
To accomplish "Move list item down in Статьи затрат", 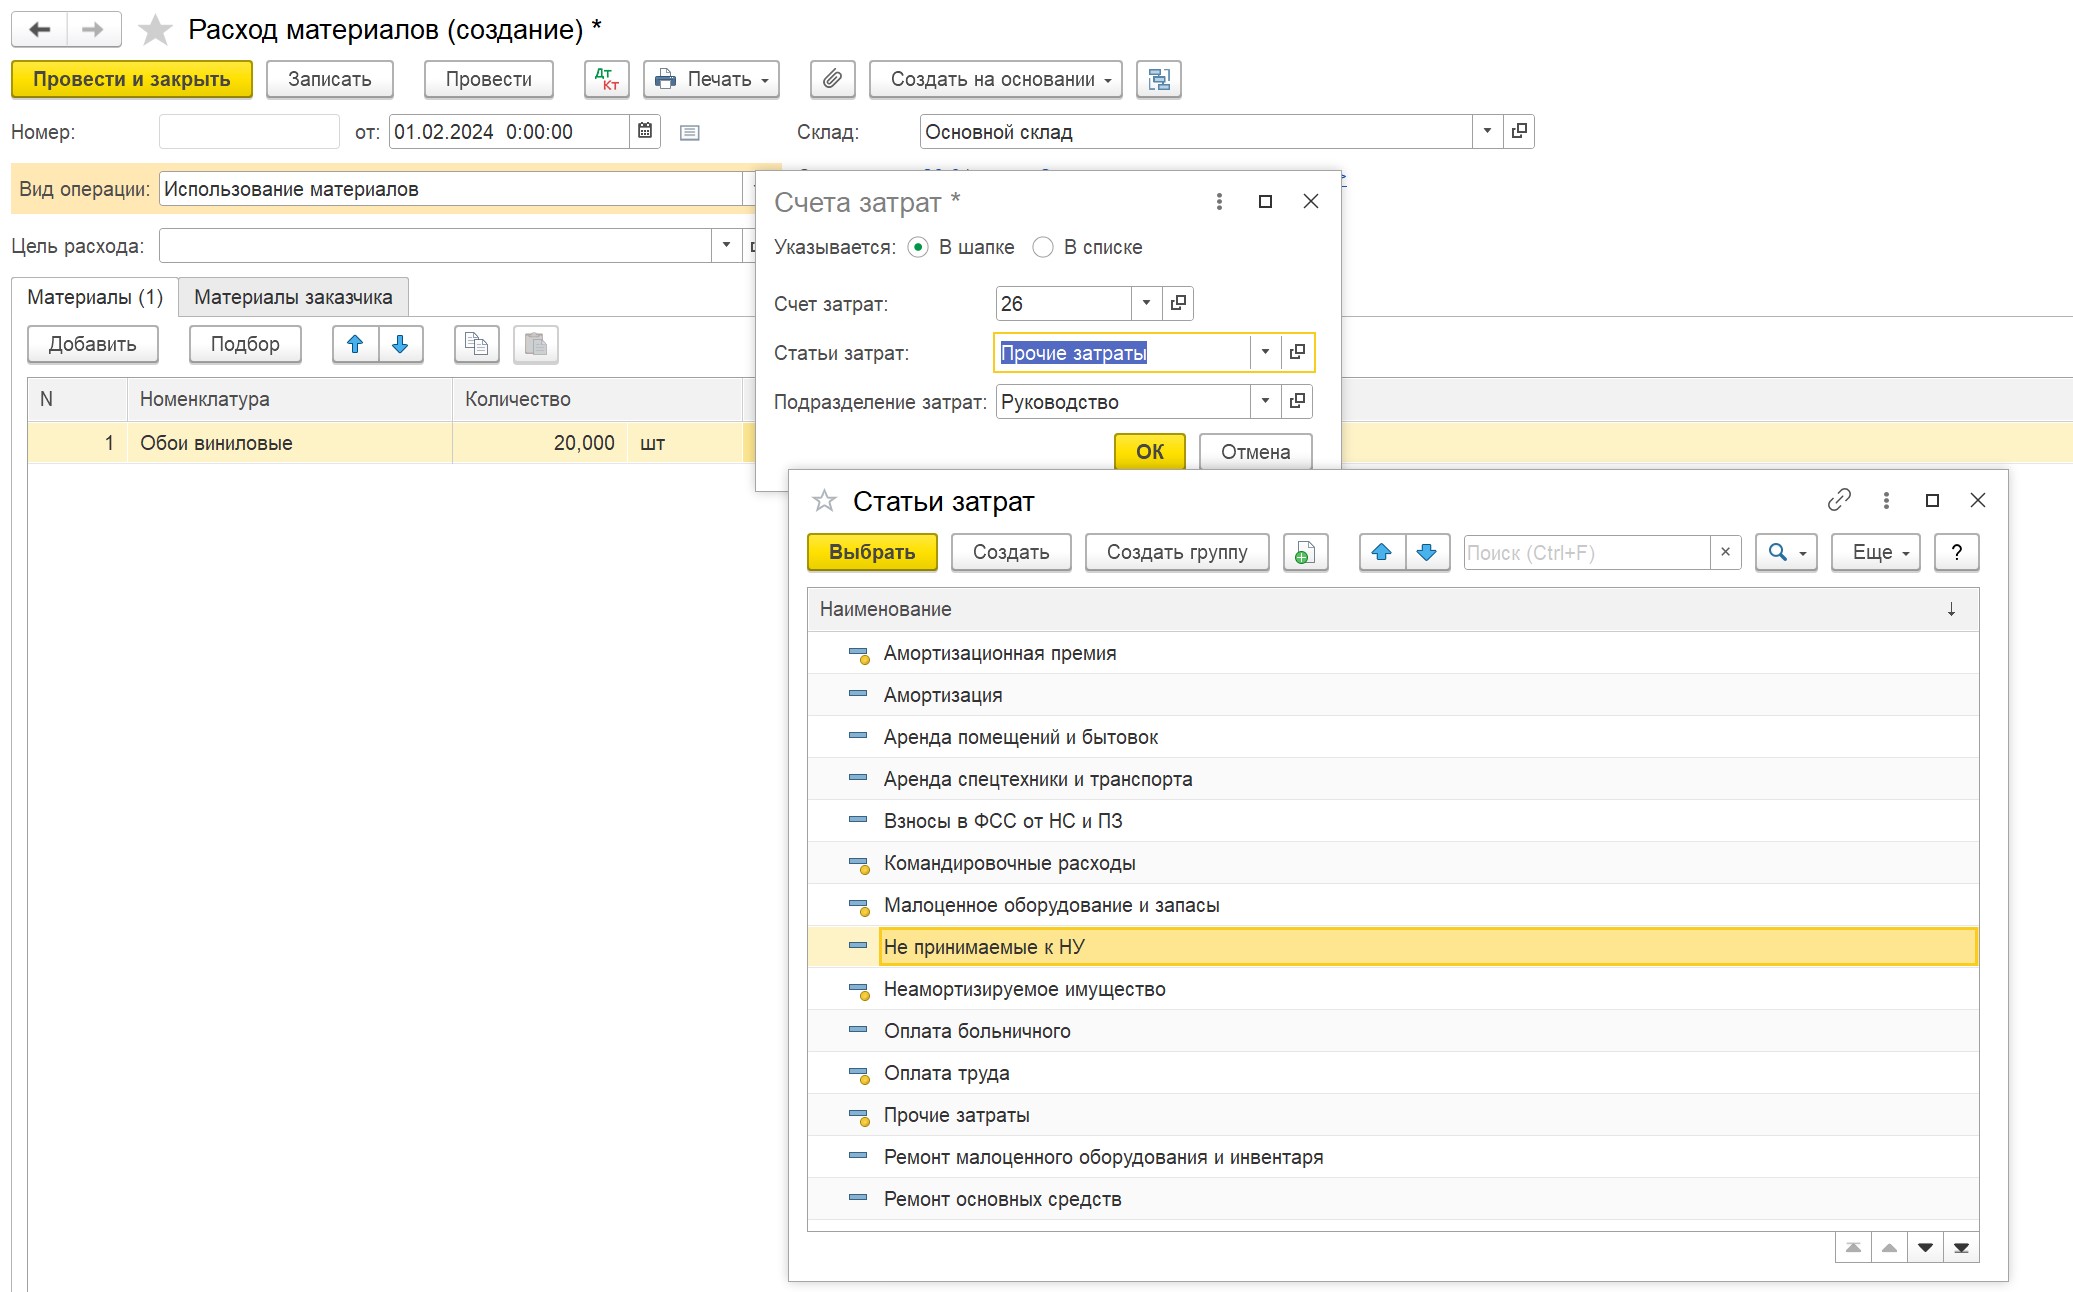I will (x=1427, y=552).
